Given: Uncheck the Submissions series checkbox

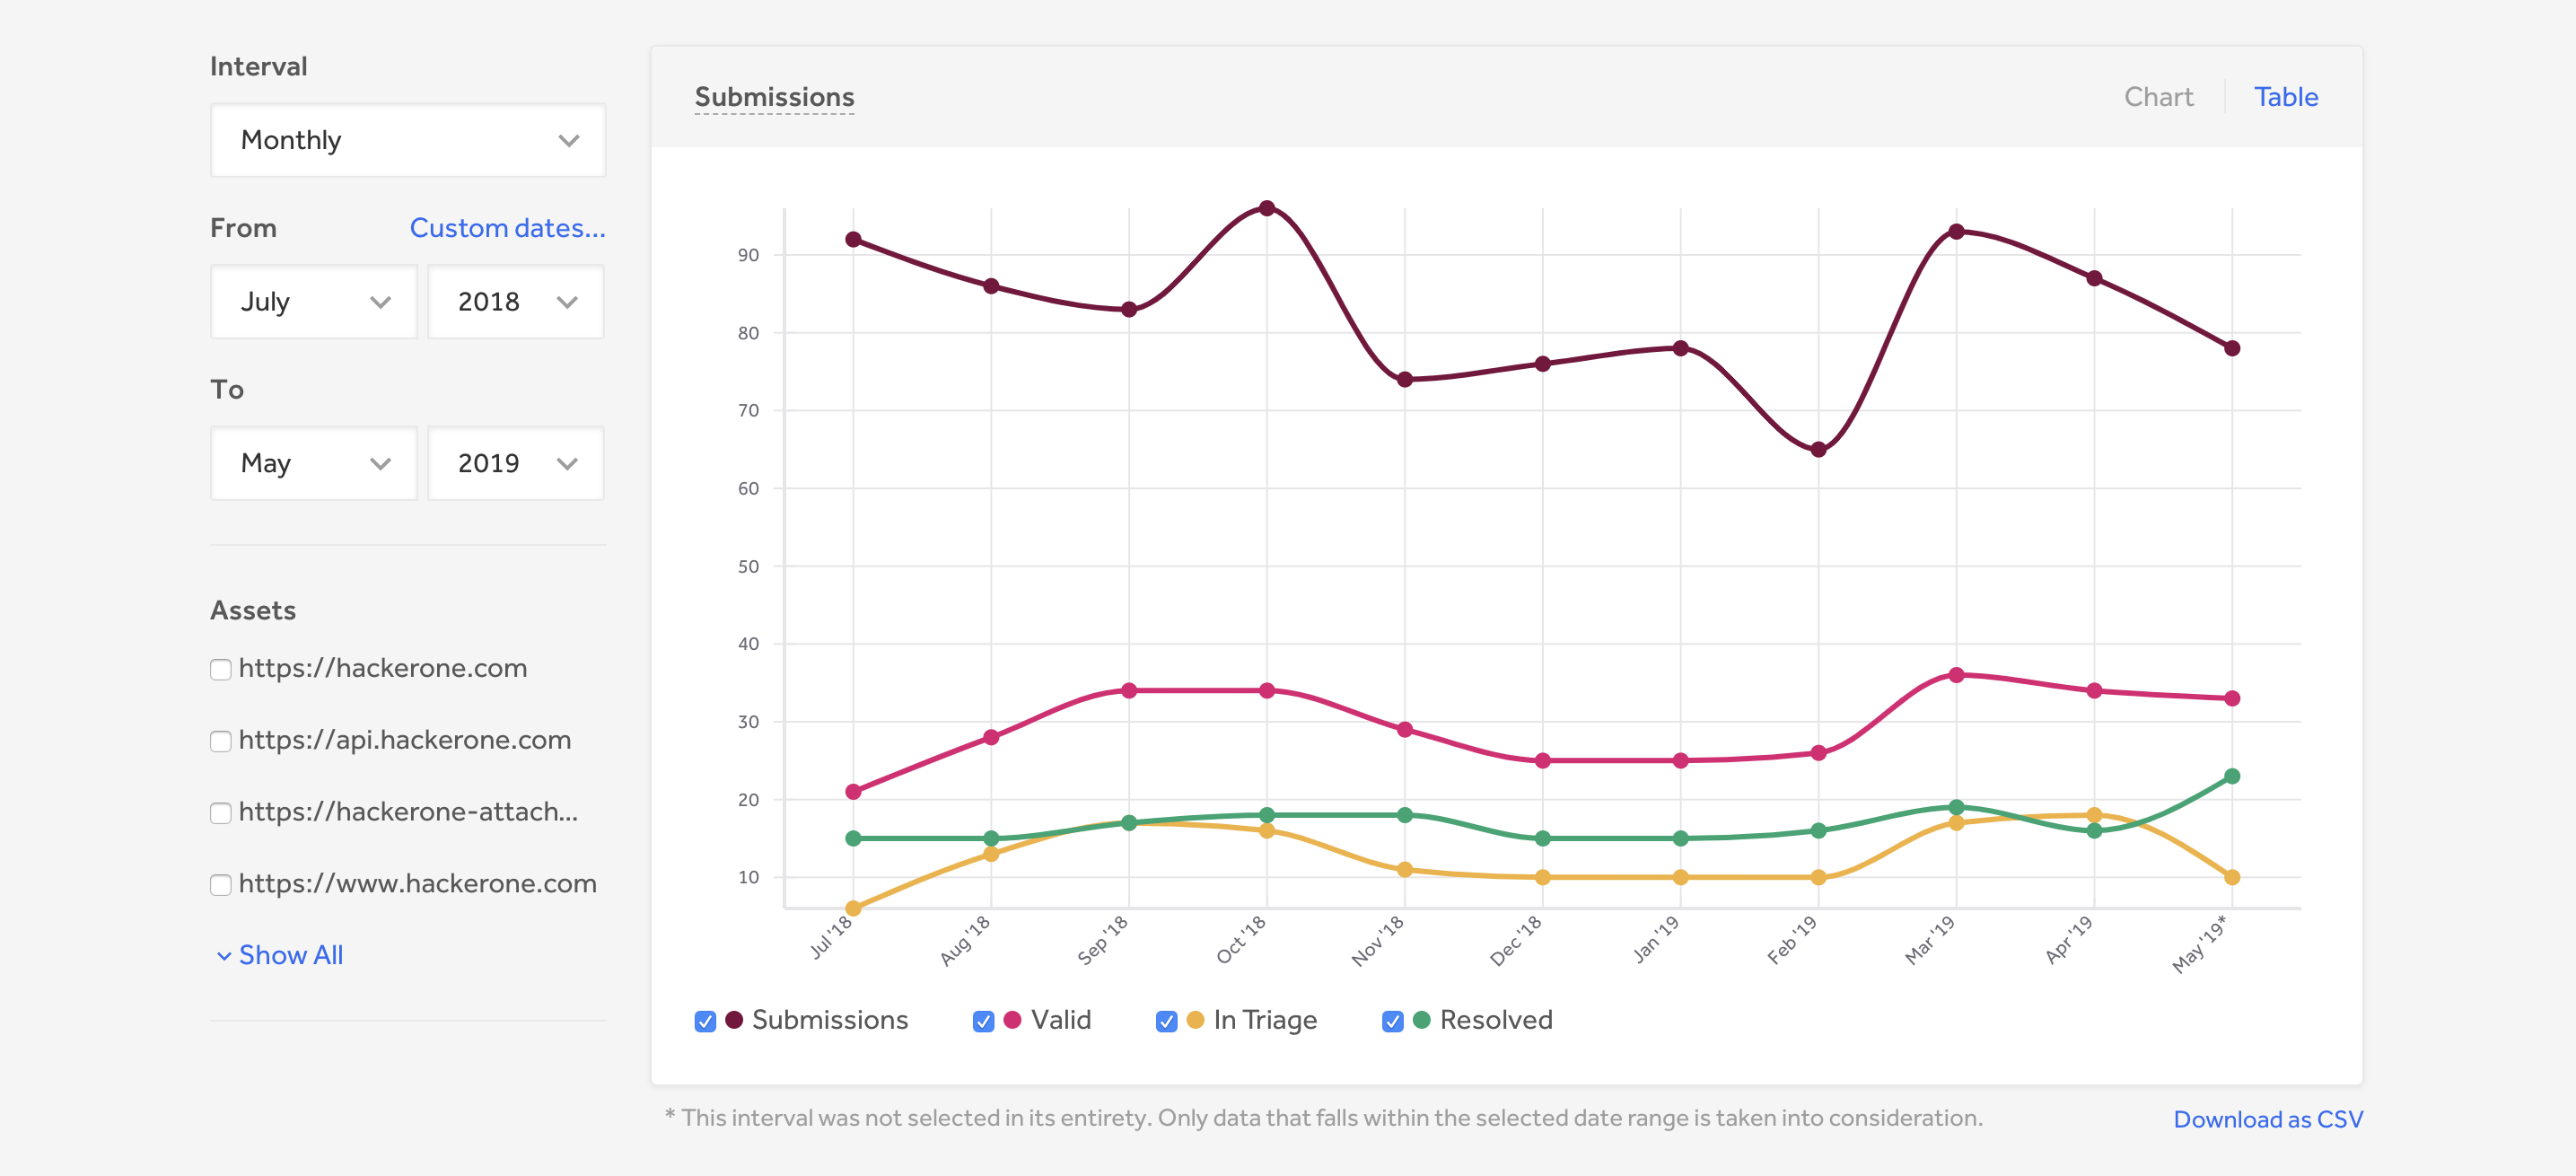Looking at the screenshot, I should click(705, 1021).
